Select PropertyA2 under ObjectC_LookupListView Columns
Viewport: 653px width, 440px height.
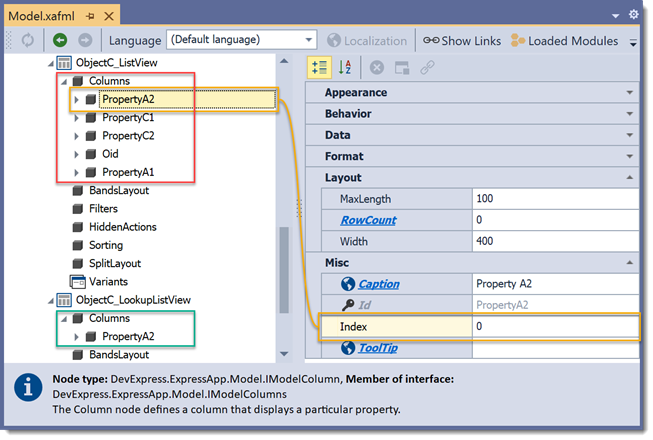point(128,336)
